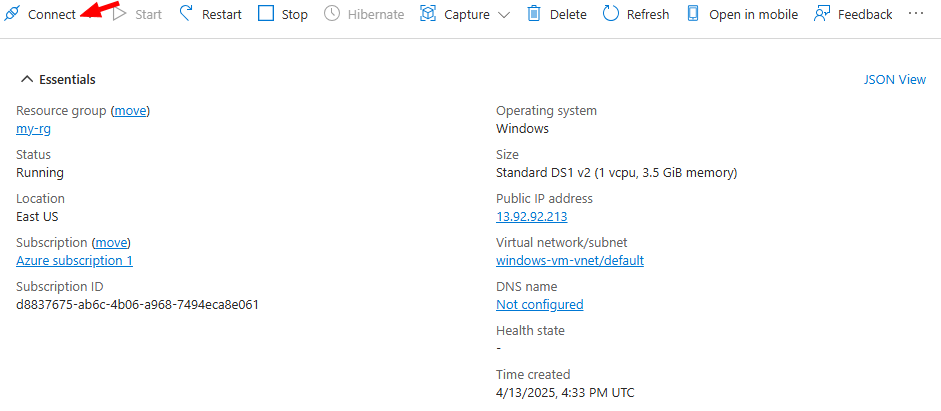Click the Restart toolbar label

coord(221,14)
